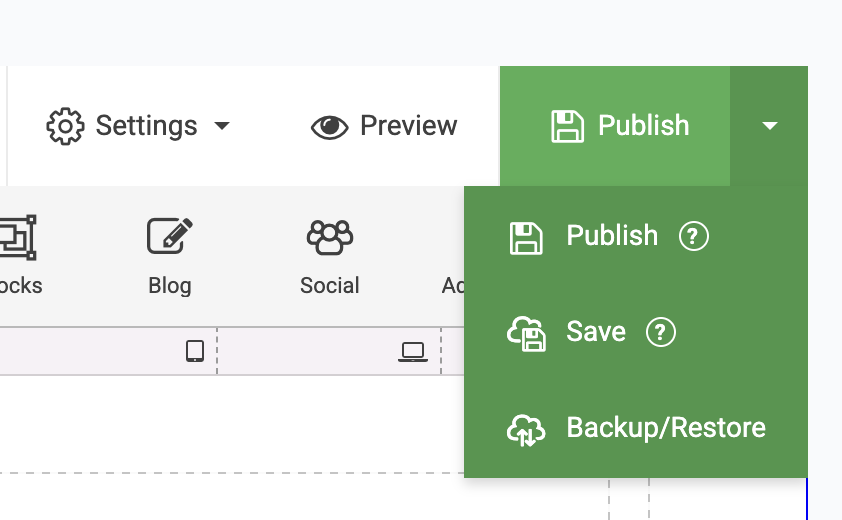
Task: Choose Publish from the dropdown menu
Action: [x=612, y=236]
